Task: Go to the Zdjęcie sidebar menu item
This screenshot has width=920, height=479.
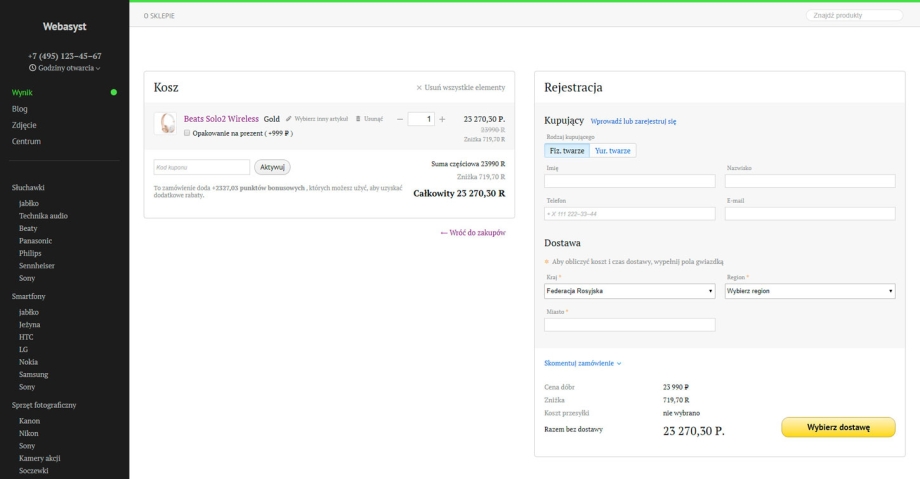Action: 25,124
